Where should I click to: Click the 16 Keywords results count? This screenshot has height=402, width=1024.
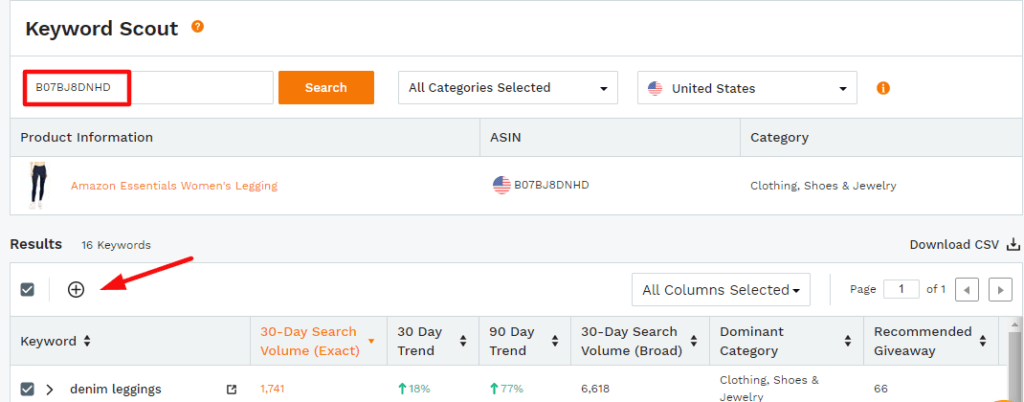(116, 245)
